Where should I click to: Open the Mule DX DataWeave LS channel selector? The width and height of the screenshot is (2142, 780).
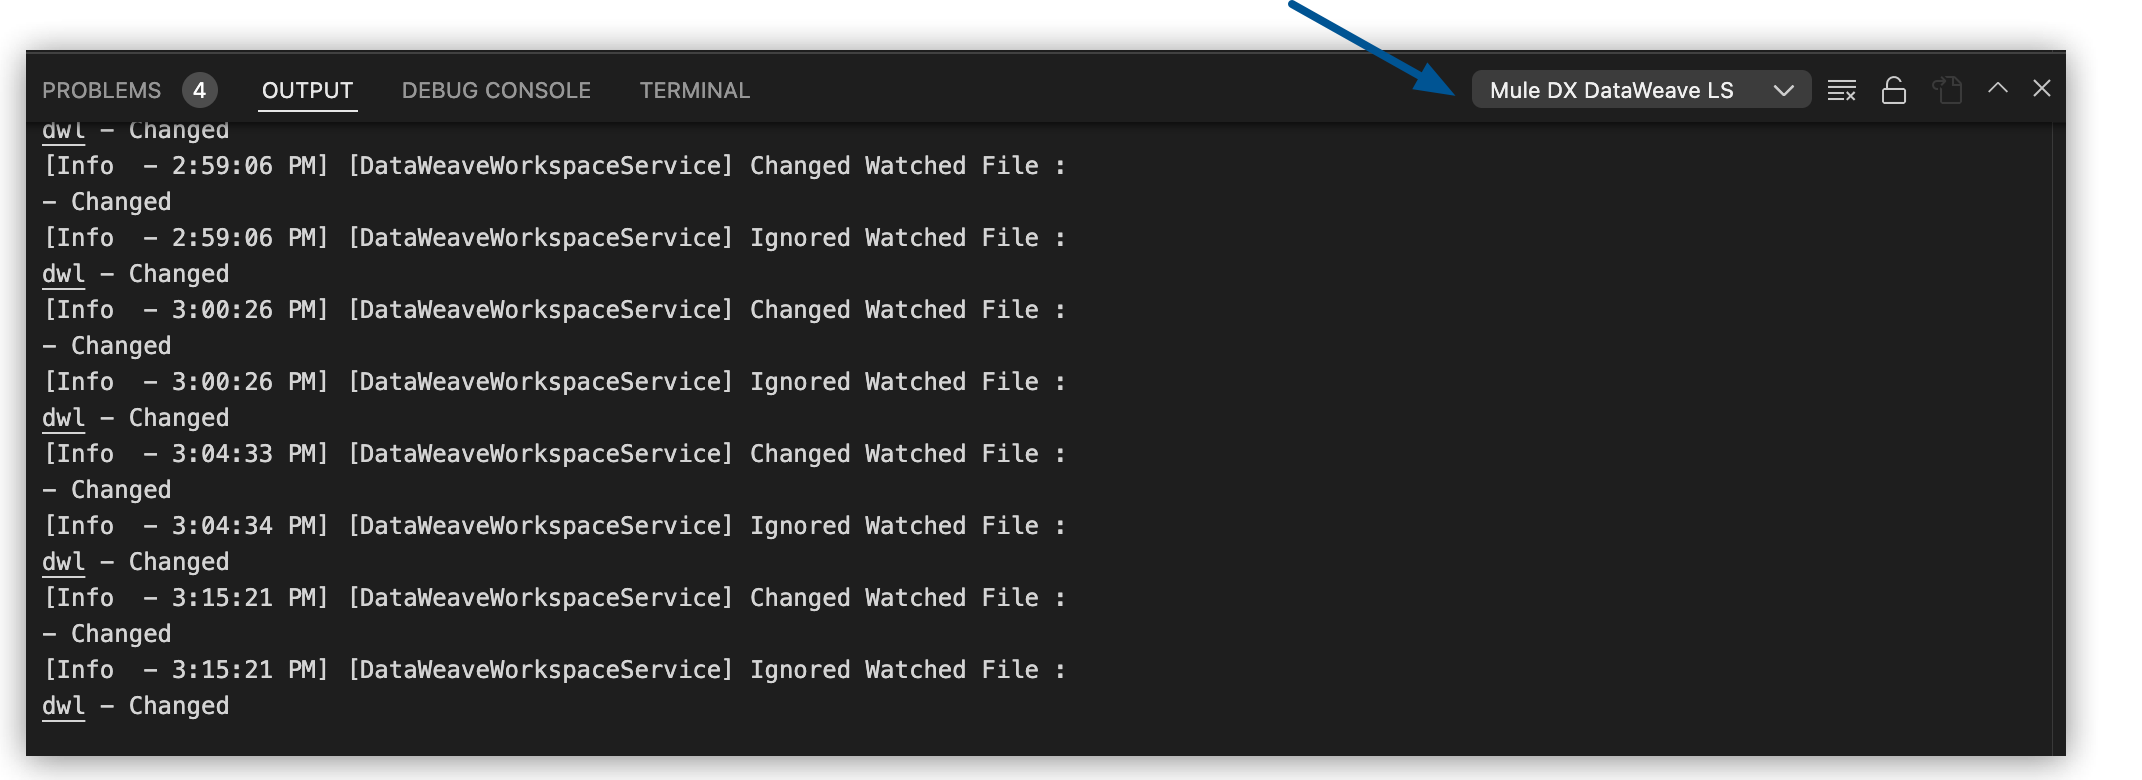point(1640,89)
